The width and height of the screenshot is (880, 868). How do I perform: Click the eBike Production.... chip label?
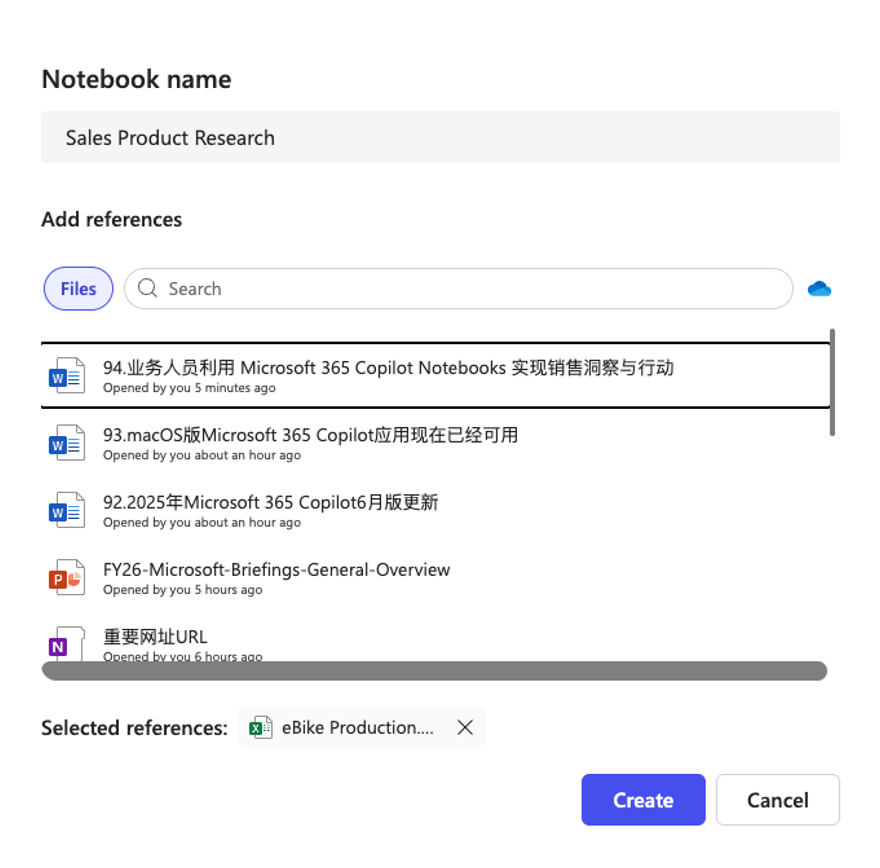[358, 728]
